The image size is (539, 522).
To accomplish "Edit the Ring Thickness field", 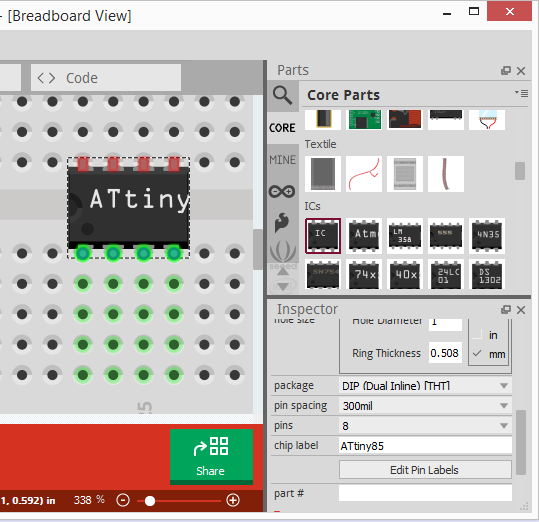I will (445, 353).
